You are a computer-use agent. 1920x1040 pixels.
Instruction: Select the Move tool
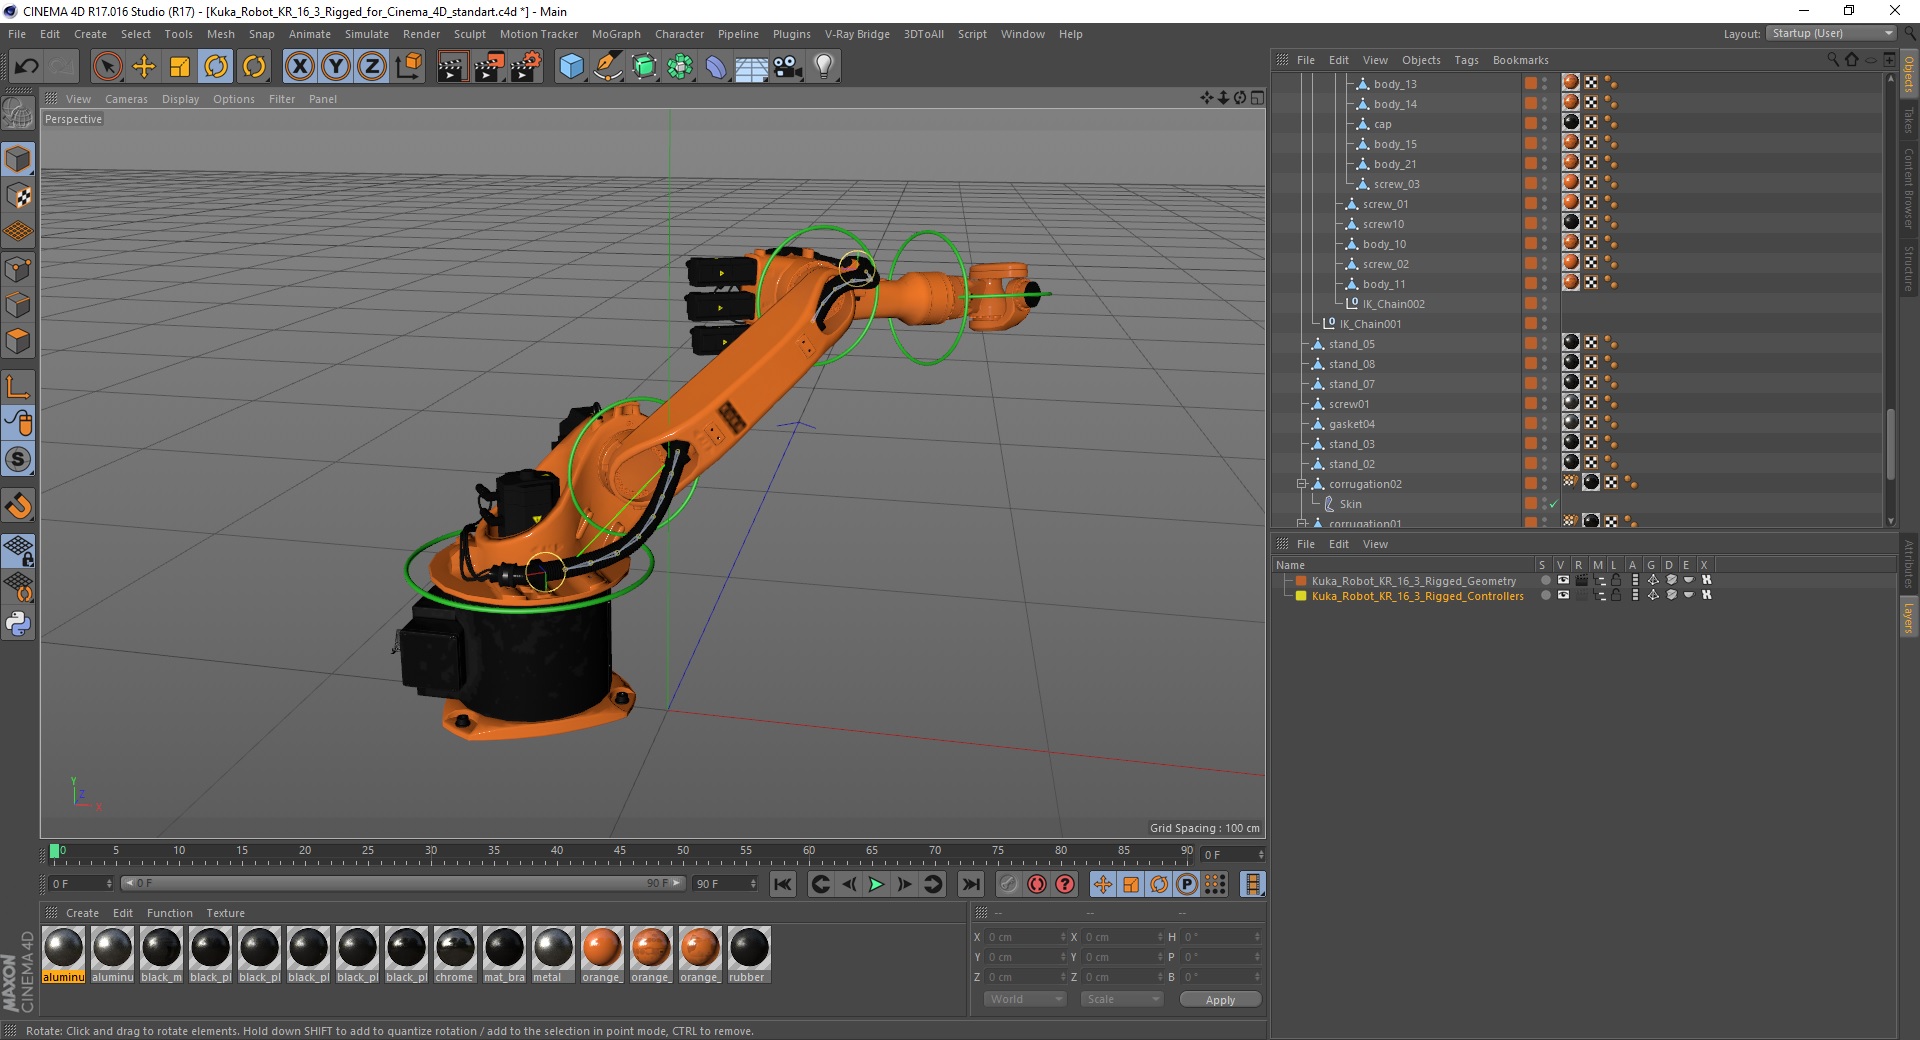[x=144, y=67]
